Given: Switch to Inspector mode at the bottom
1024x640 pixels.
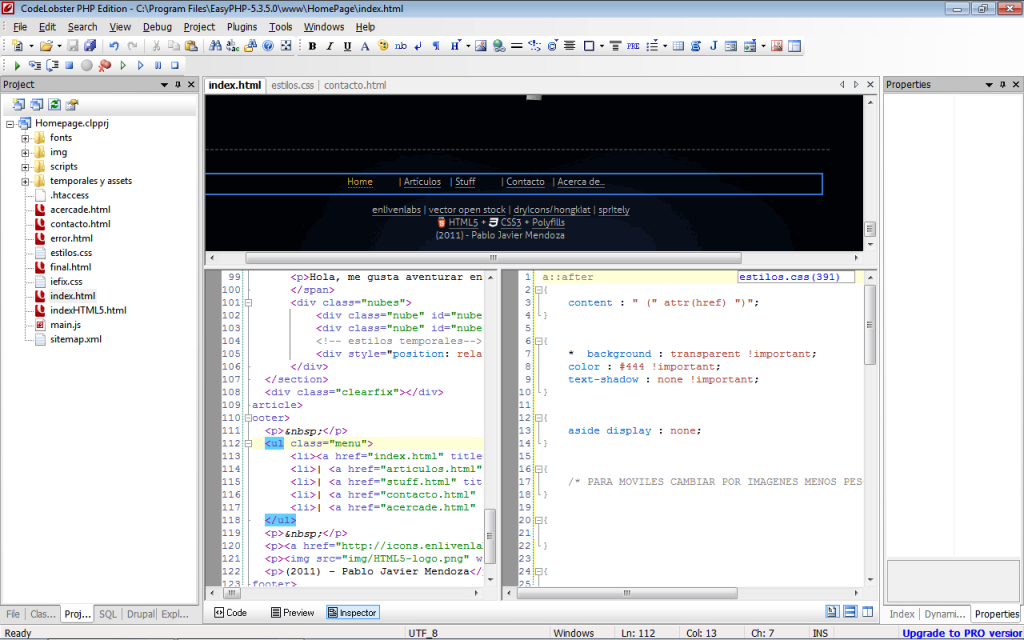Looking at the screenshot, I should point(352,612).
